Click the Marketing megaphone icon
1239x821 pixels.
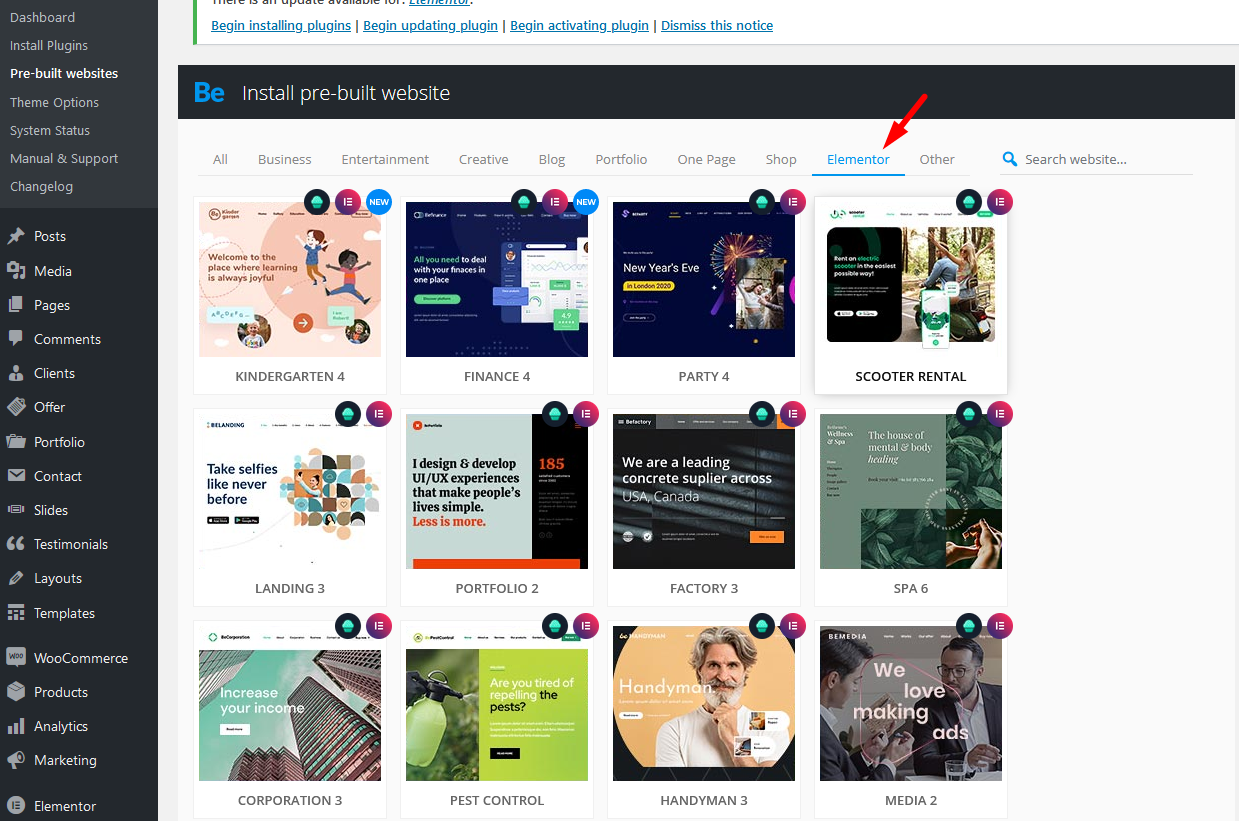point(16,761)
